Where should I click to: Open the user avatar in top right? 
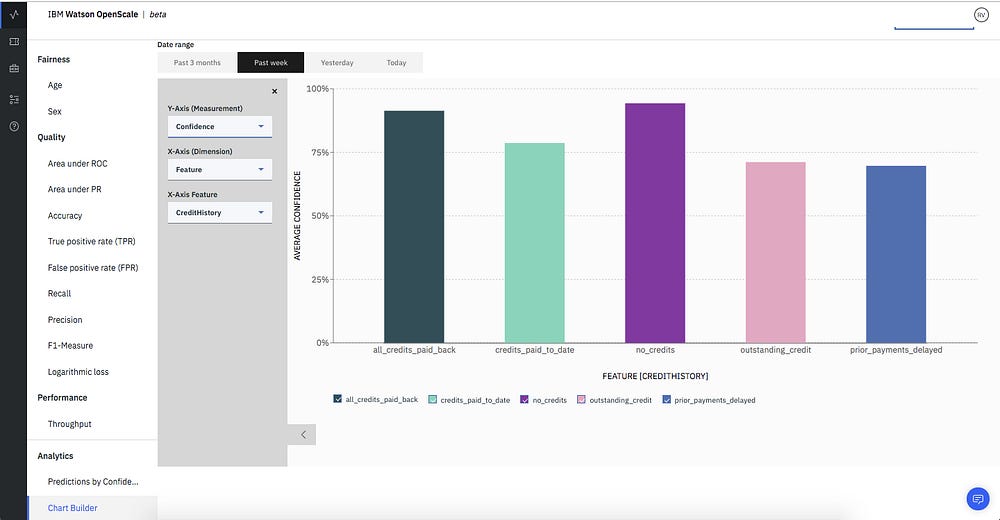coord(981,15)
